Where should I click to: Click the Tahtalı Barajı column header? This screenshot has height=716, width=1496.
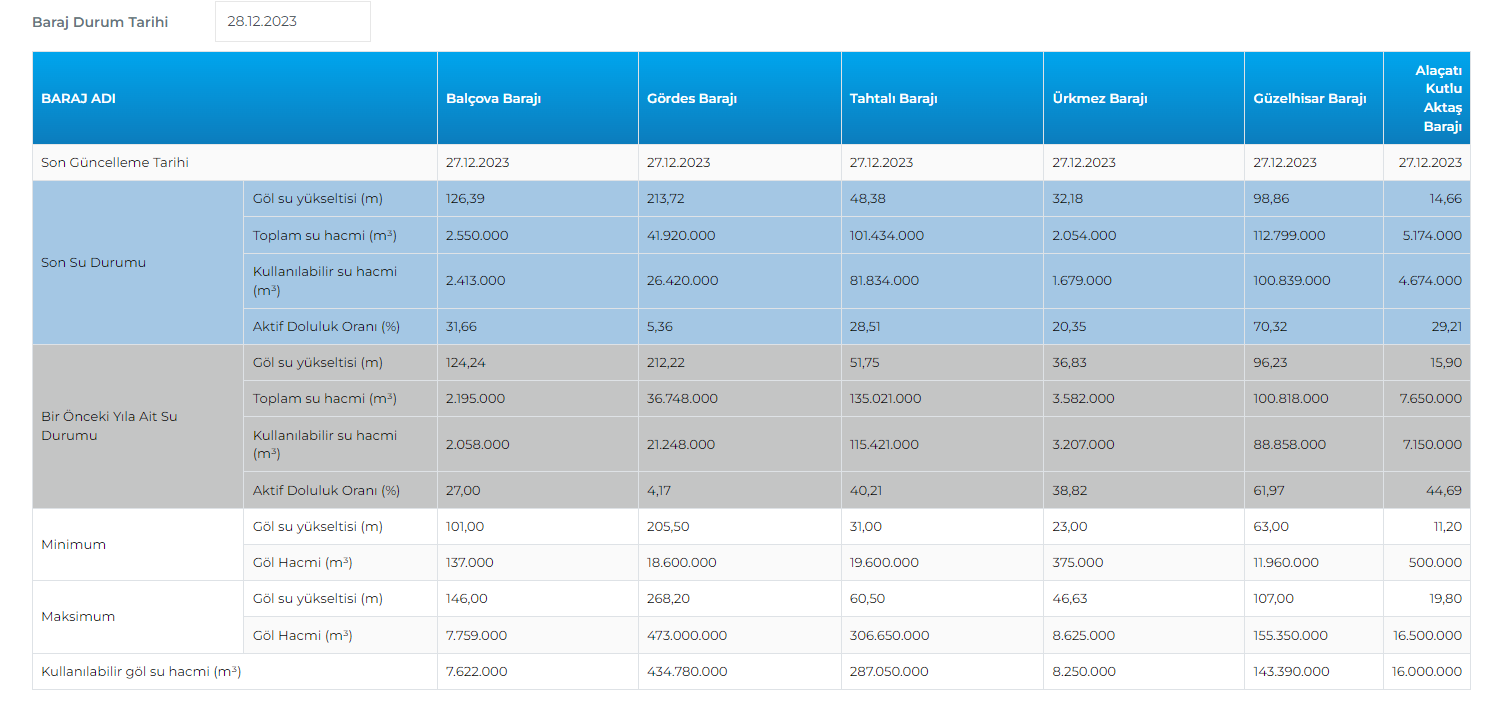(x=893, y=99)
